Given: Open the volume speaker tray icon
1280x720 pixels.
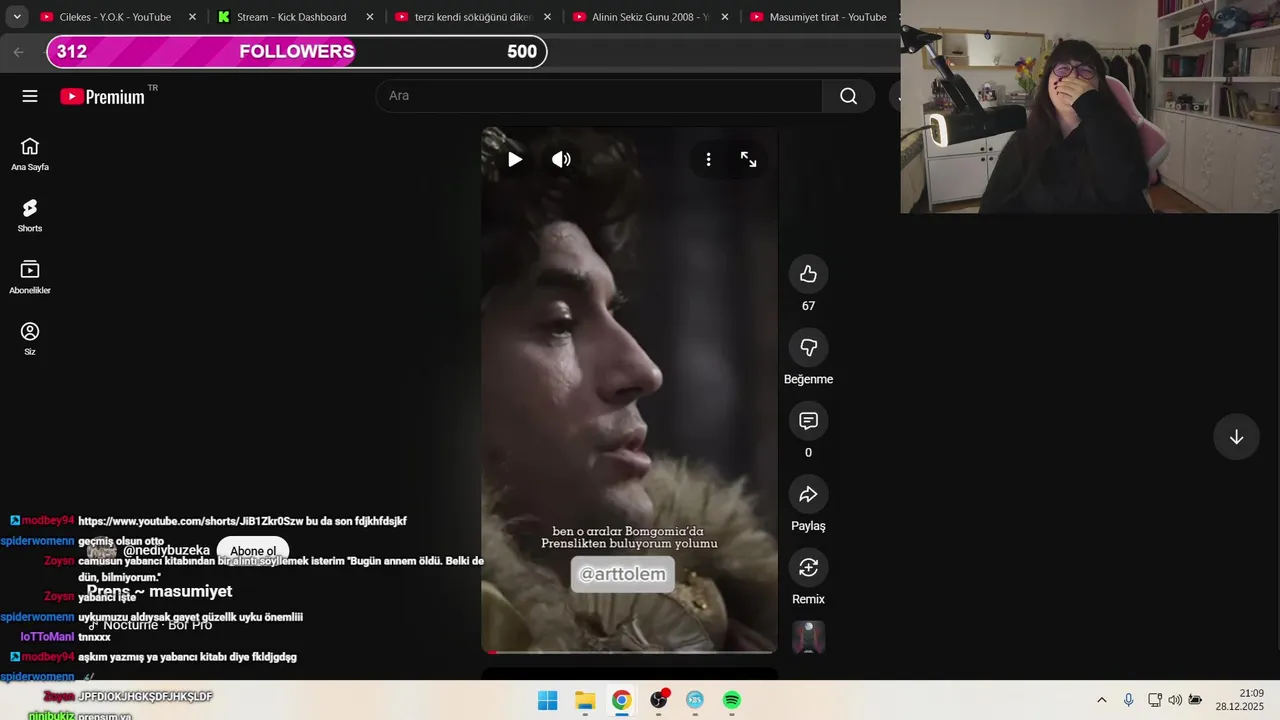Looking at the screenshot, I should tap(1175, 700).
